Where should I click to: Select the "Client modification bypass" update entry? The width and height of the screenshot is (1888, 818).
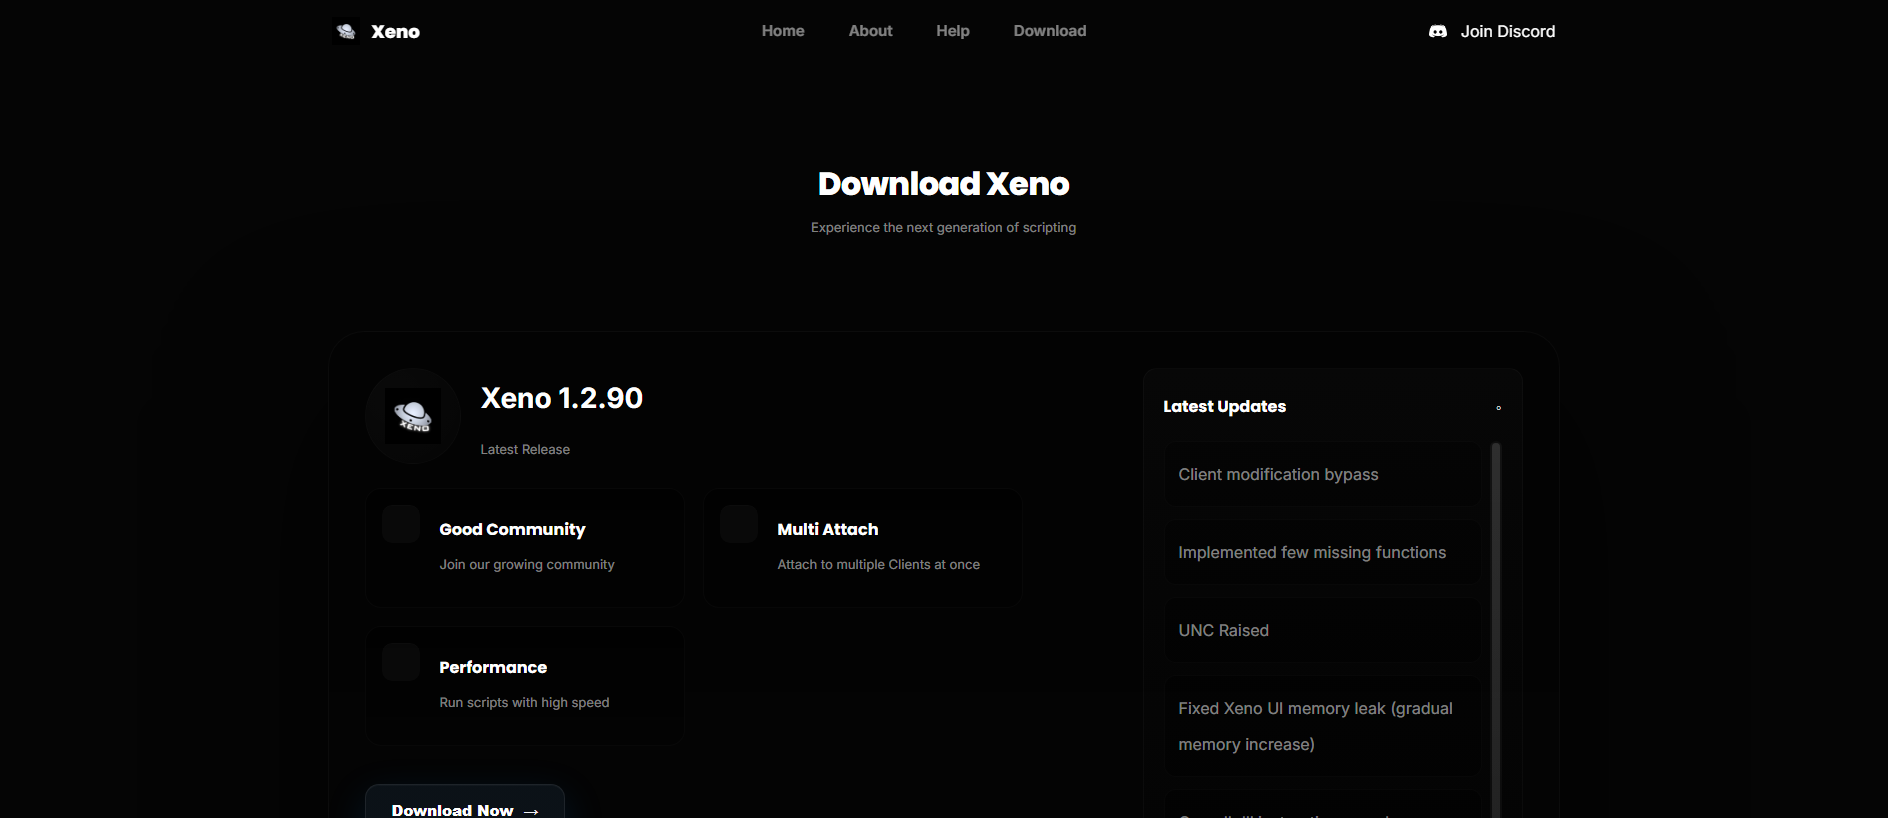pos(1322,475)
